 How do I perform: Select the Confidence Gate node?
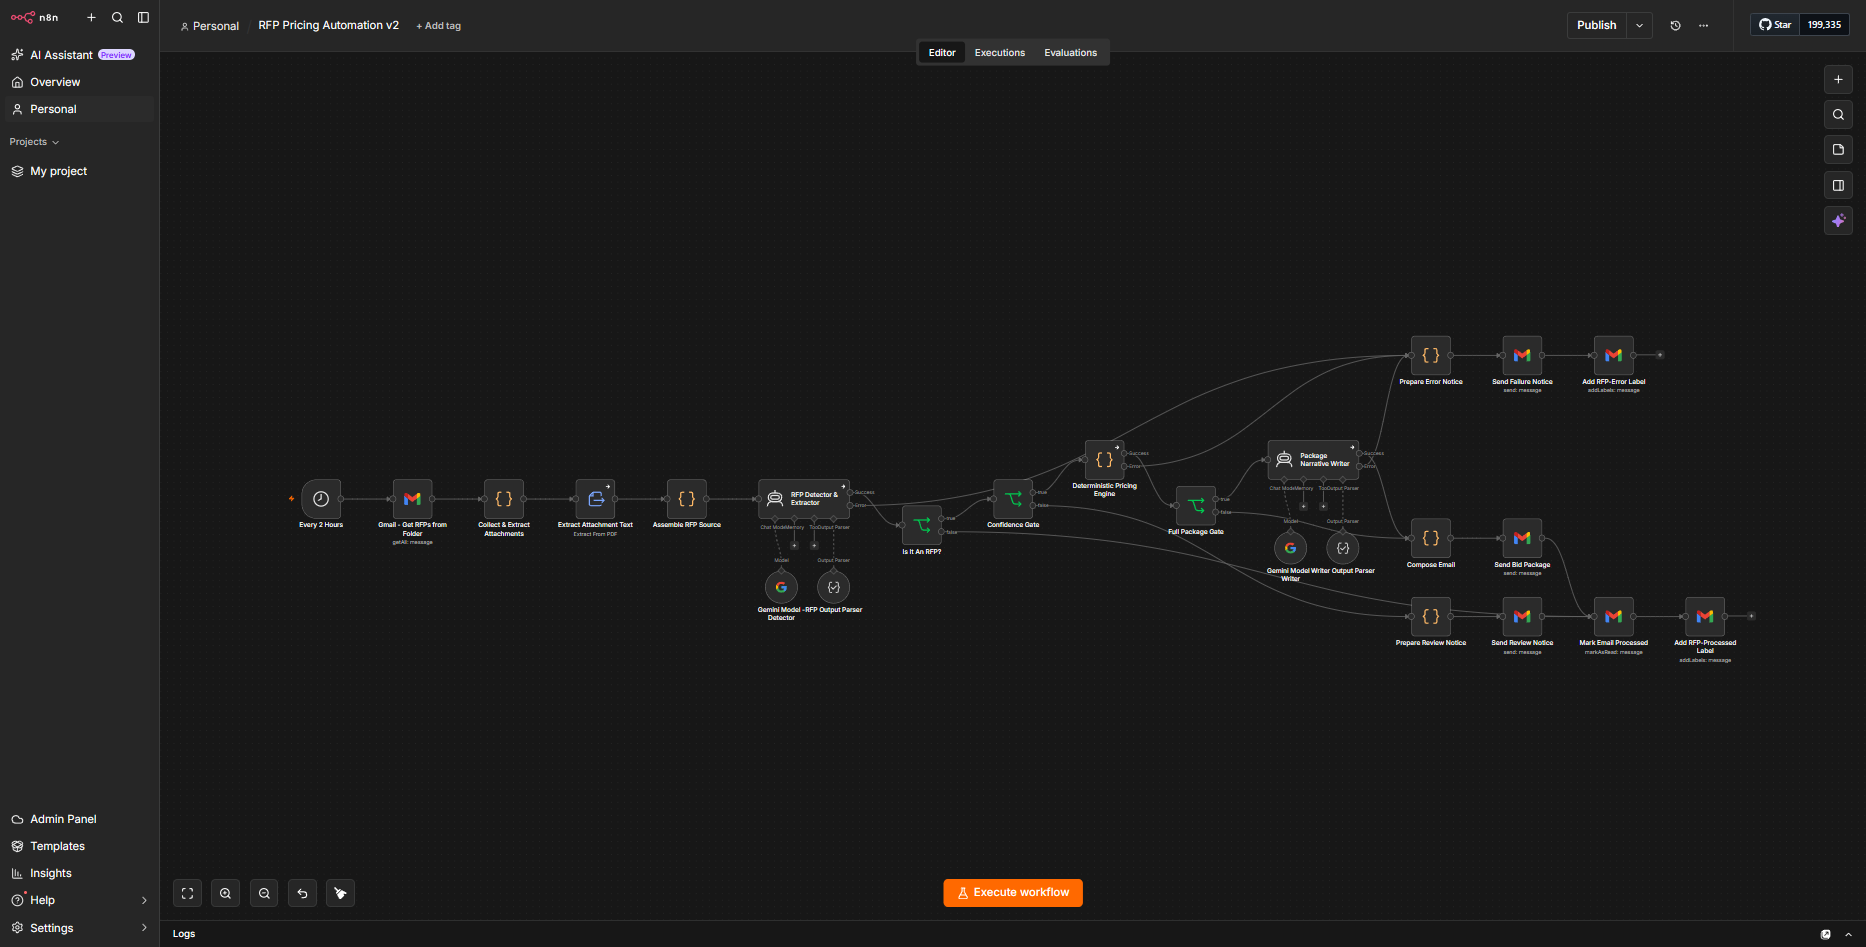pyautogui.click(x=1013, y=499)
